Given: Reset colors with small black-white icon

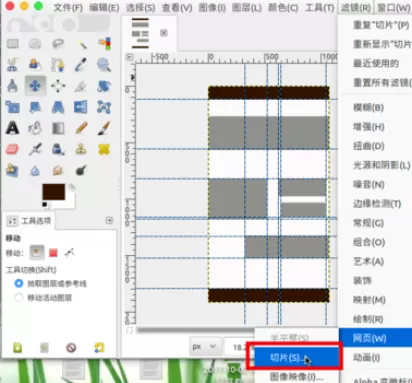Looking at the screenshot, I should (45, 204).
